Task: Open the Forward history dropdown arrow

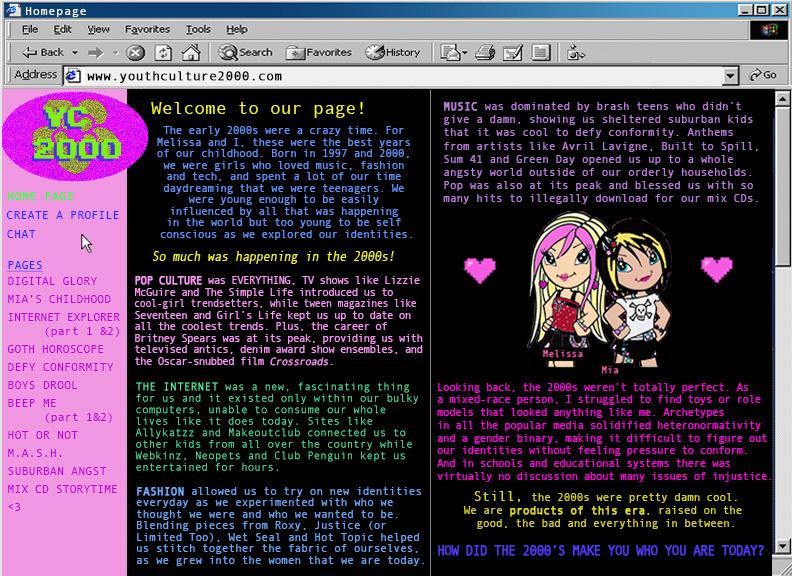Action: pyautogui.click(x=116, y=53)
